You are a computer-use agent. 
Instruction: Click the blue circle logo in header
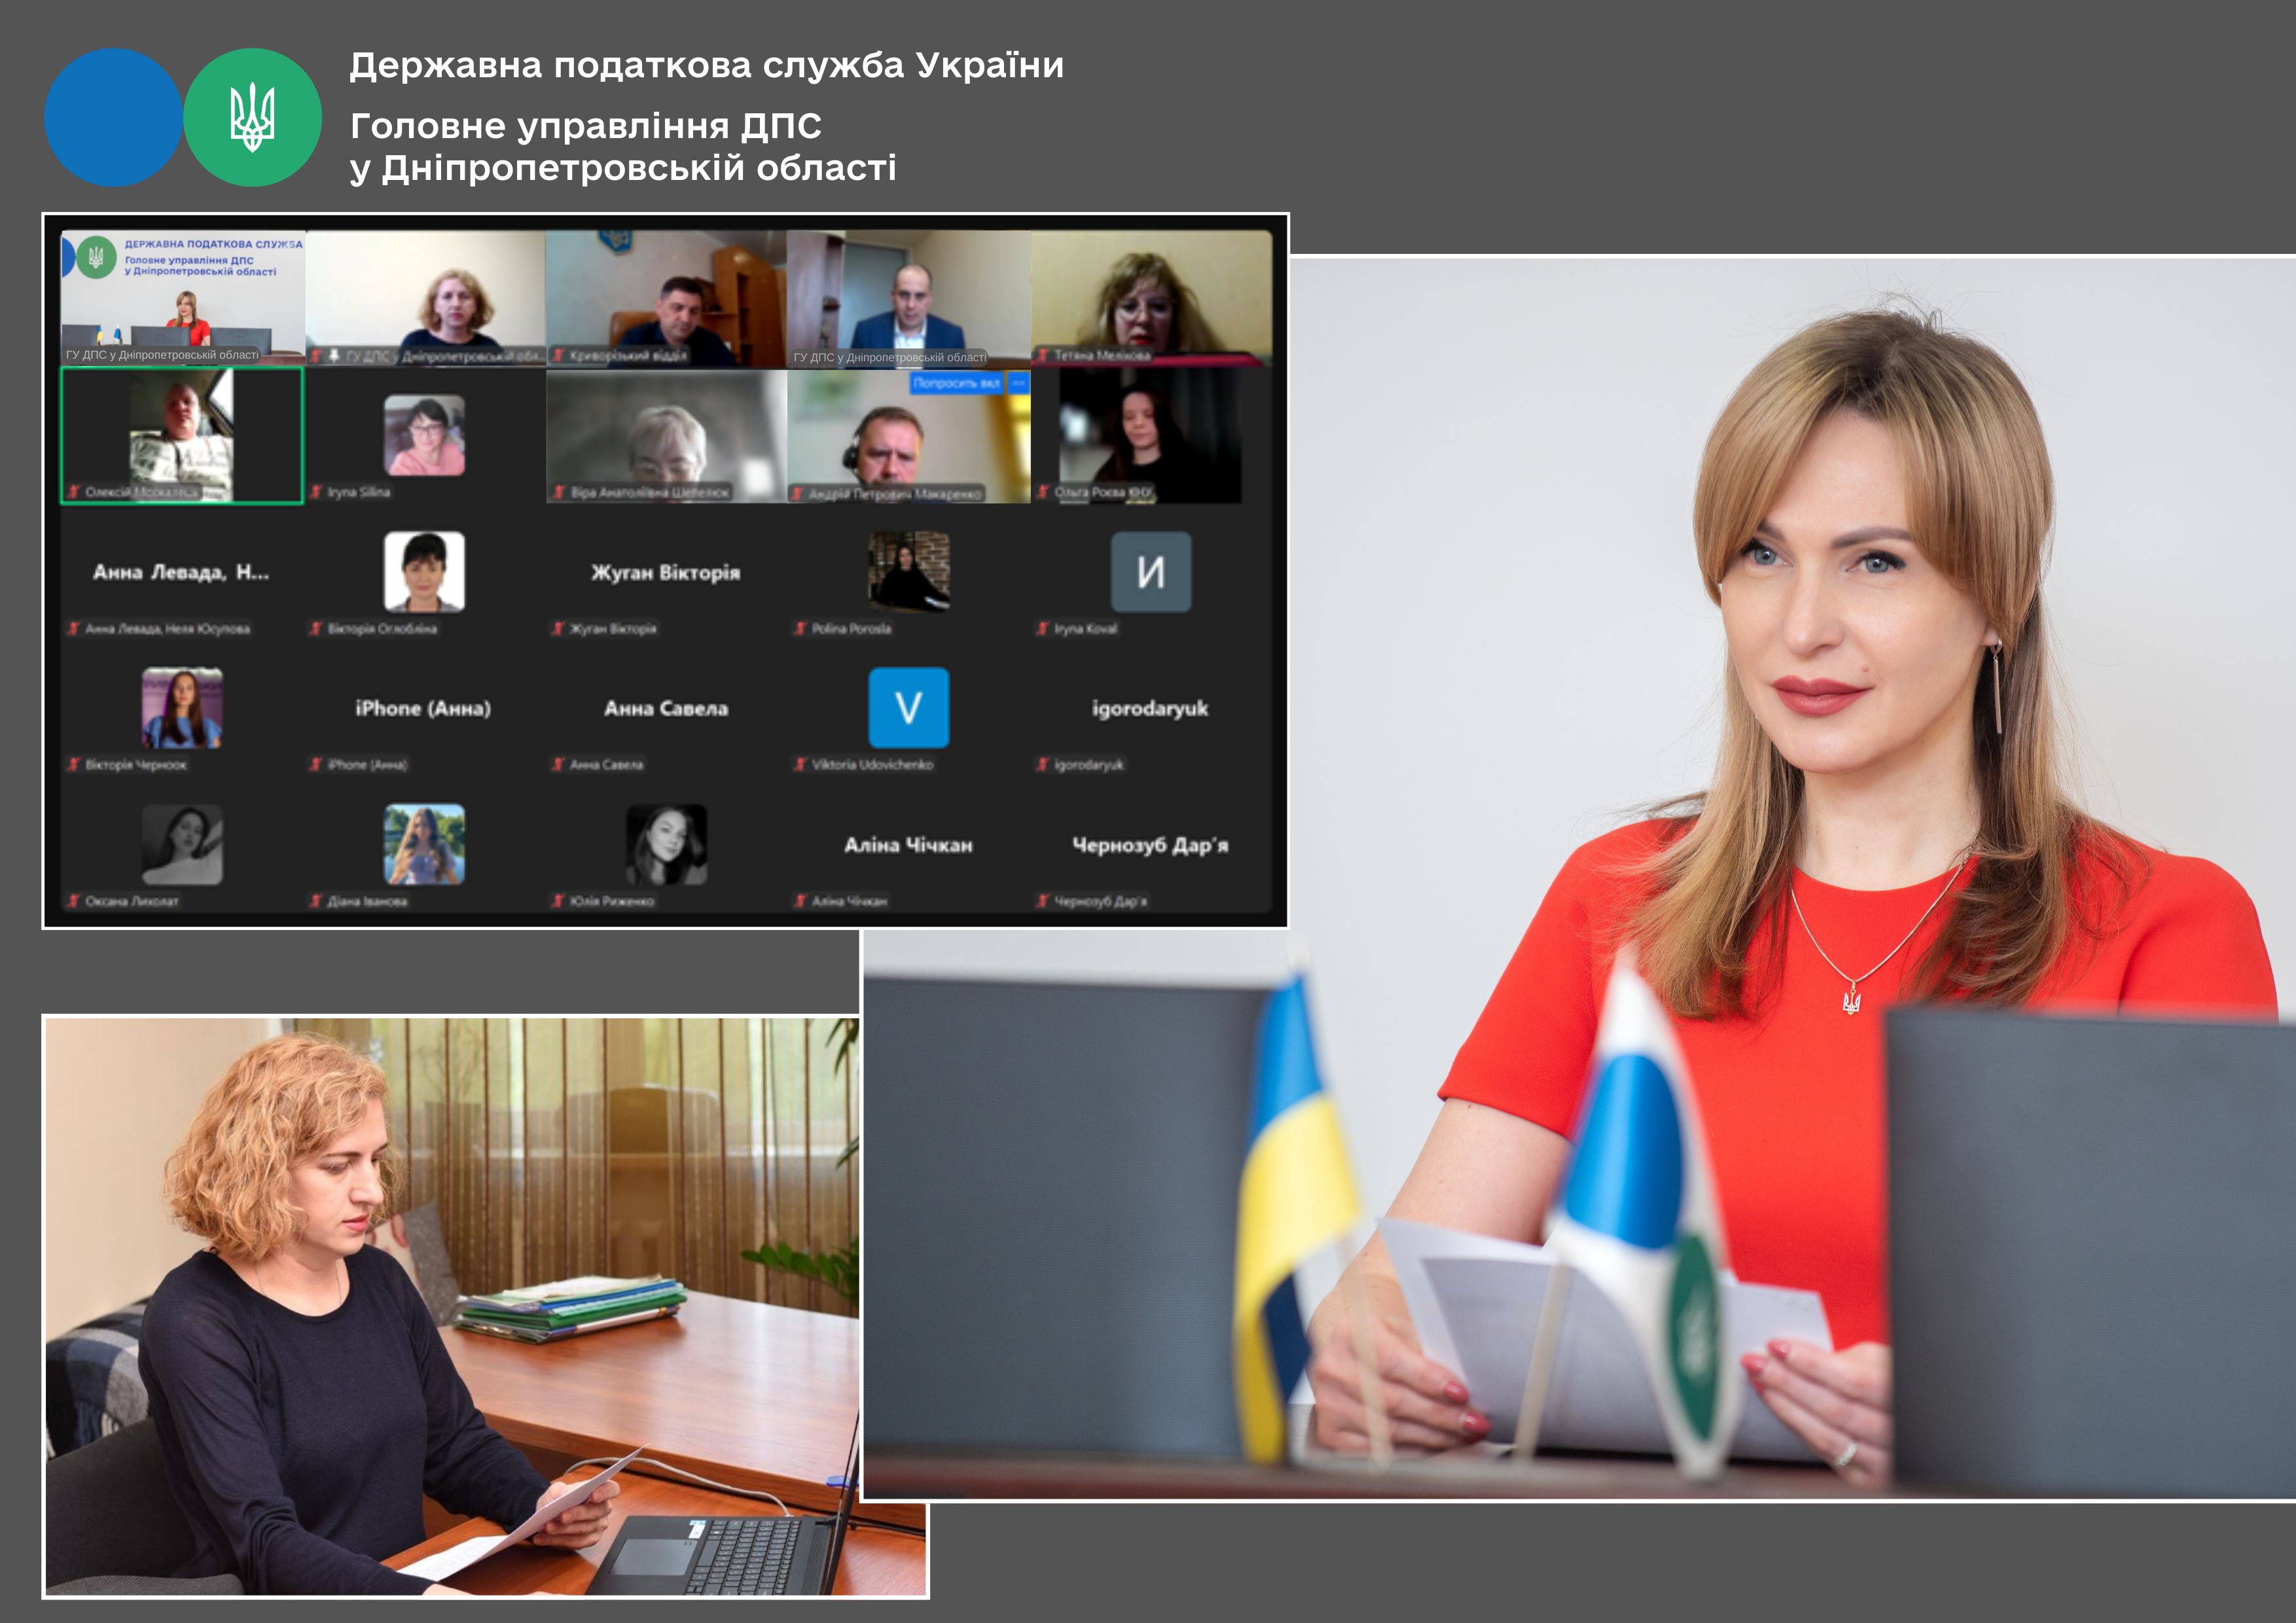[113, 117]
